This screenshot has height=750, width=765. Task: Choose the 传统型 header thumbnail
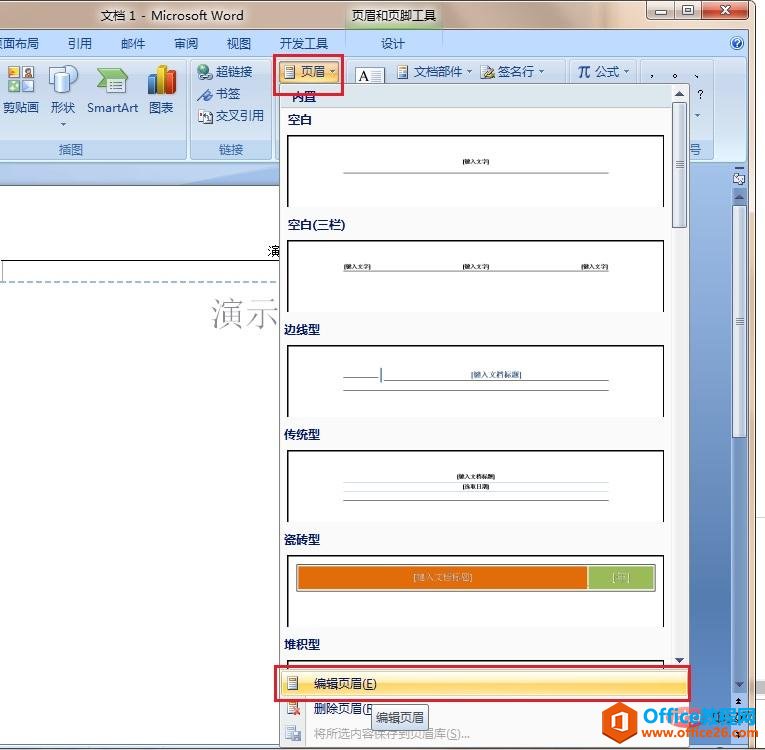click(476, 486)
